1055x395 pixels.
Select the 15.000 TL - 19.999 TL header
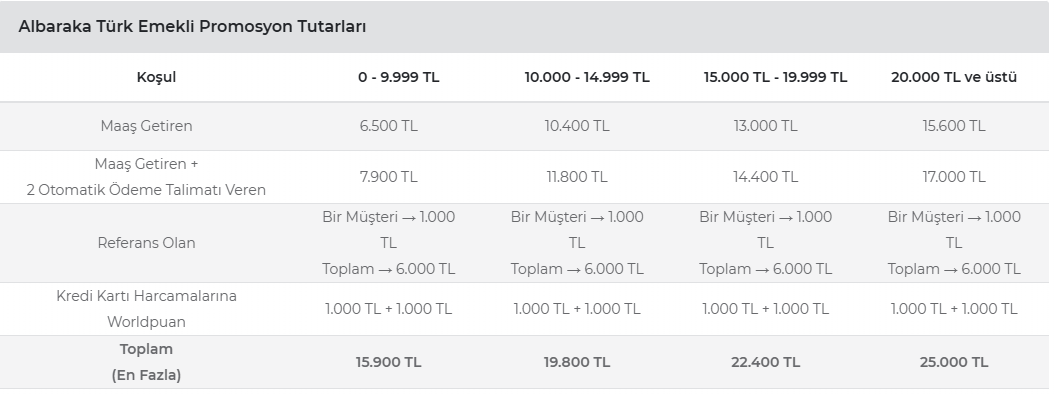pyautogui.click(x=775, y=77)
